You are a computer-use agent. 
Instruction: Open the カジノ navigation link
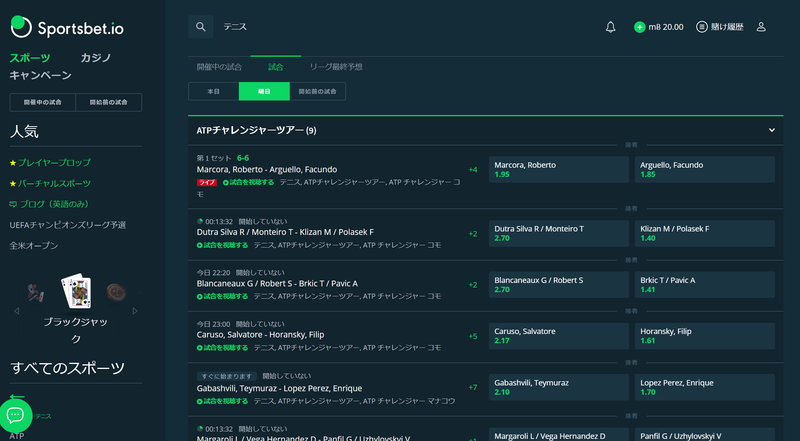(x=95, y=58)
